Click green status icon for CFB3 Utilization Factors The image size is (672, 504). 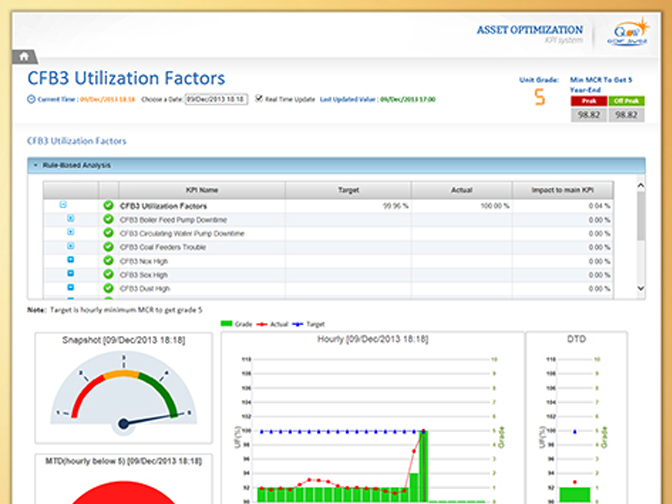click(108, 205)
